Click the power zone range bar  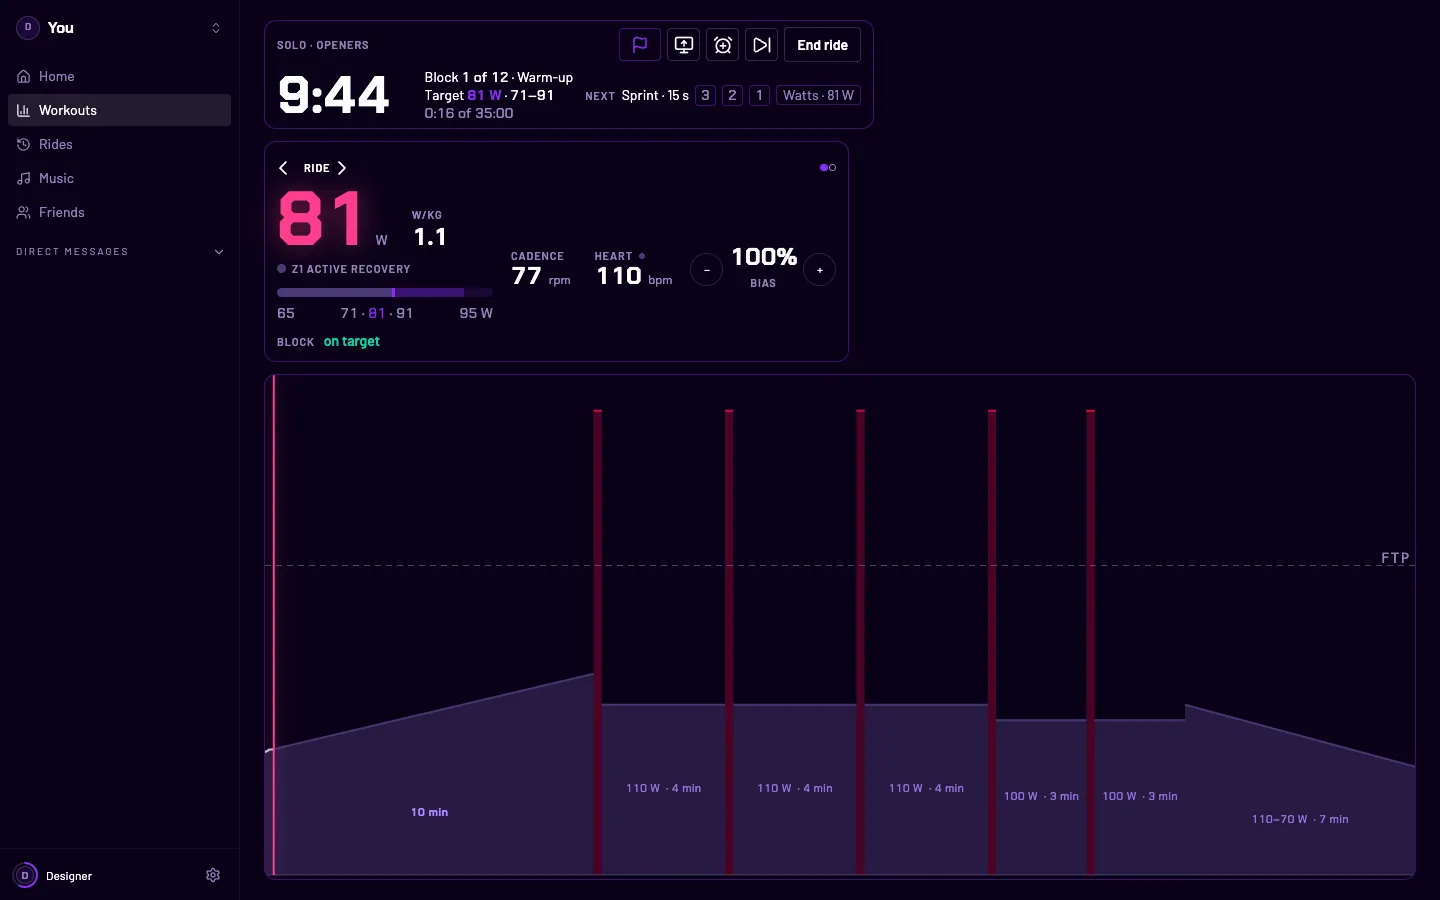pyautogui.click(x=385, y=293)
